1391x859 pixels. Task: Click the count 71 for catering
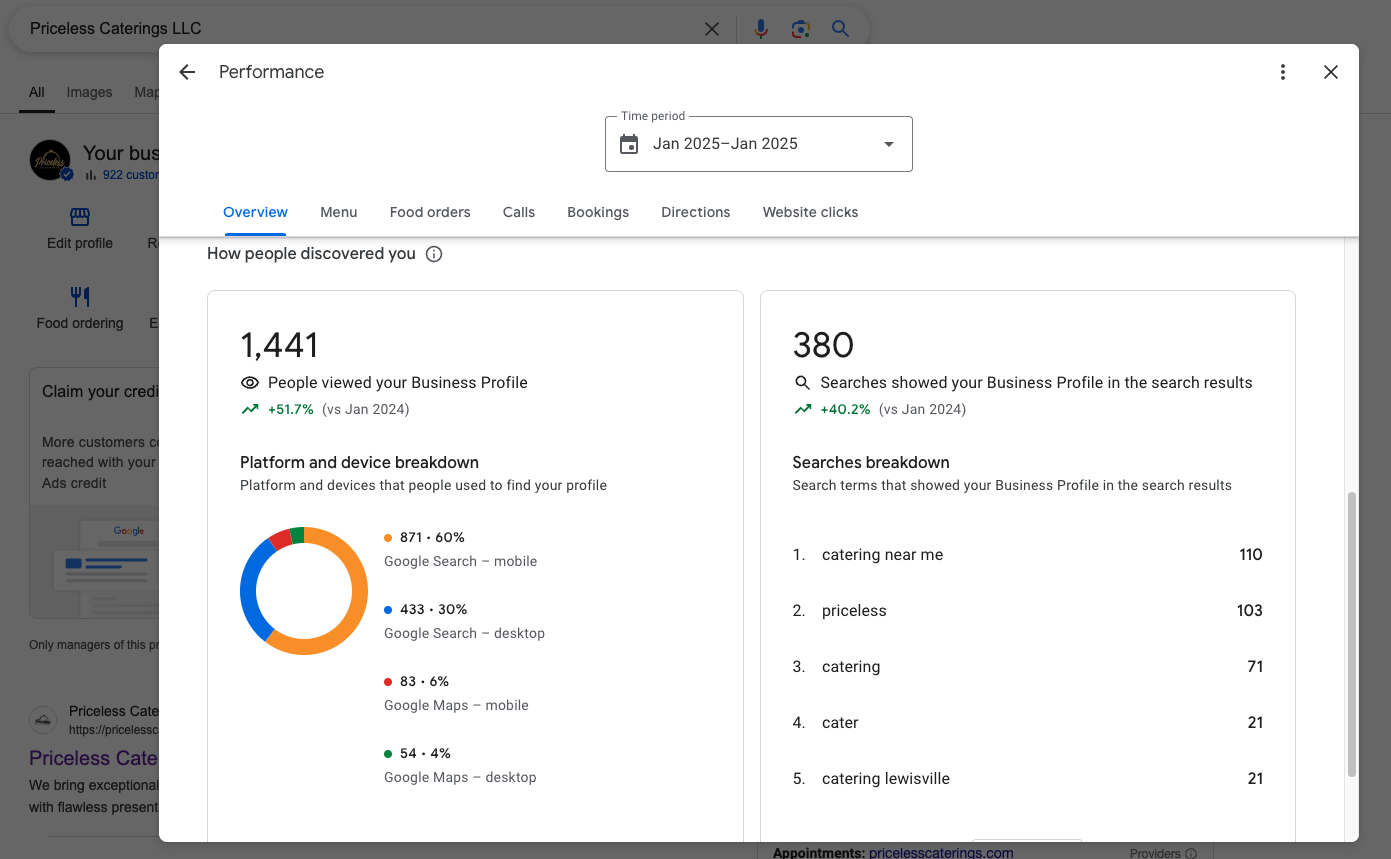point(1255,667)
